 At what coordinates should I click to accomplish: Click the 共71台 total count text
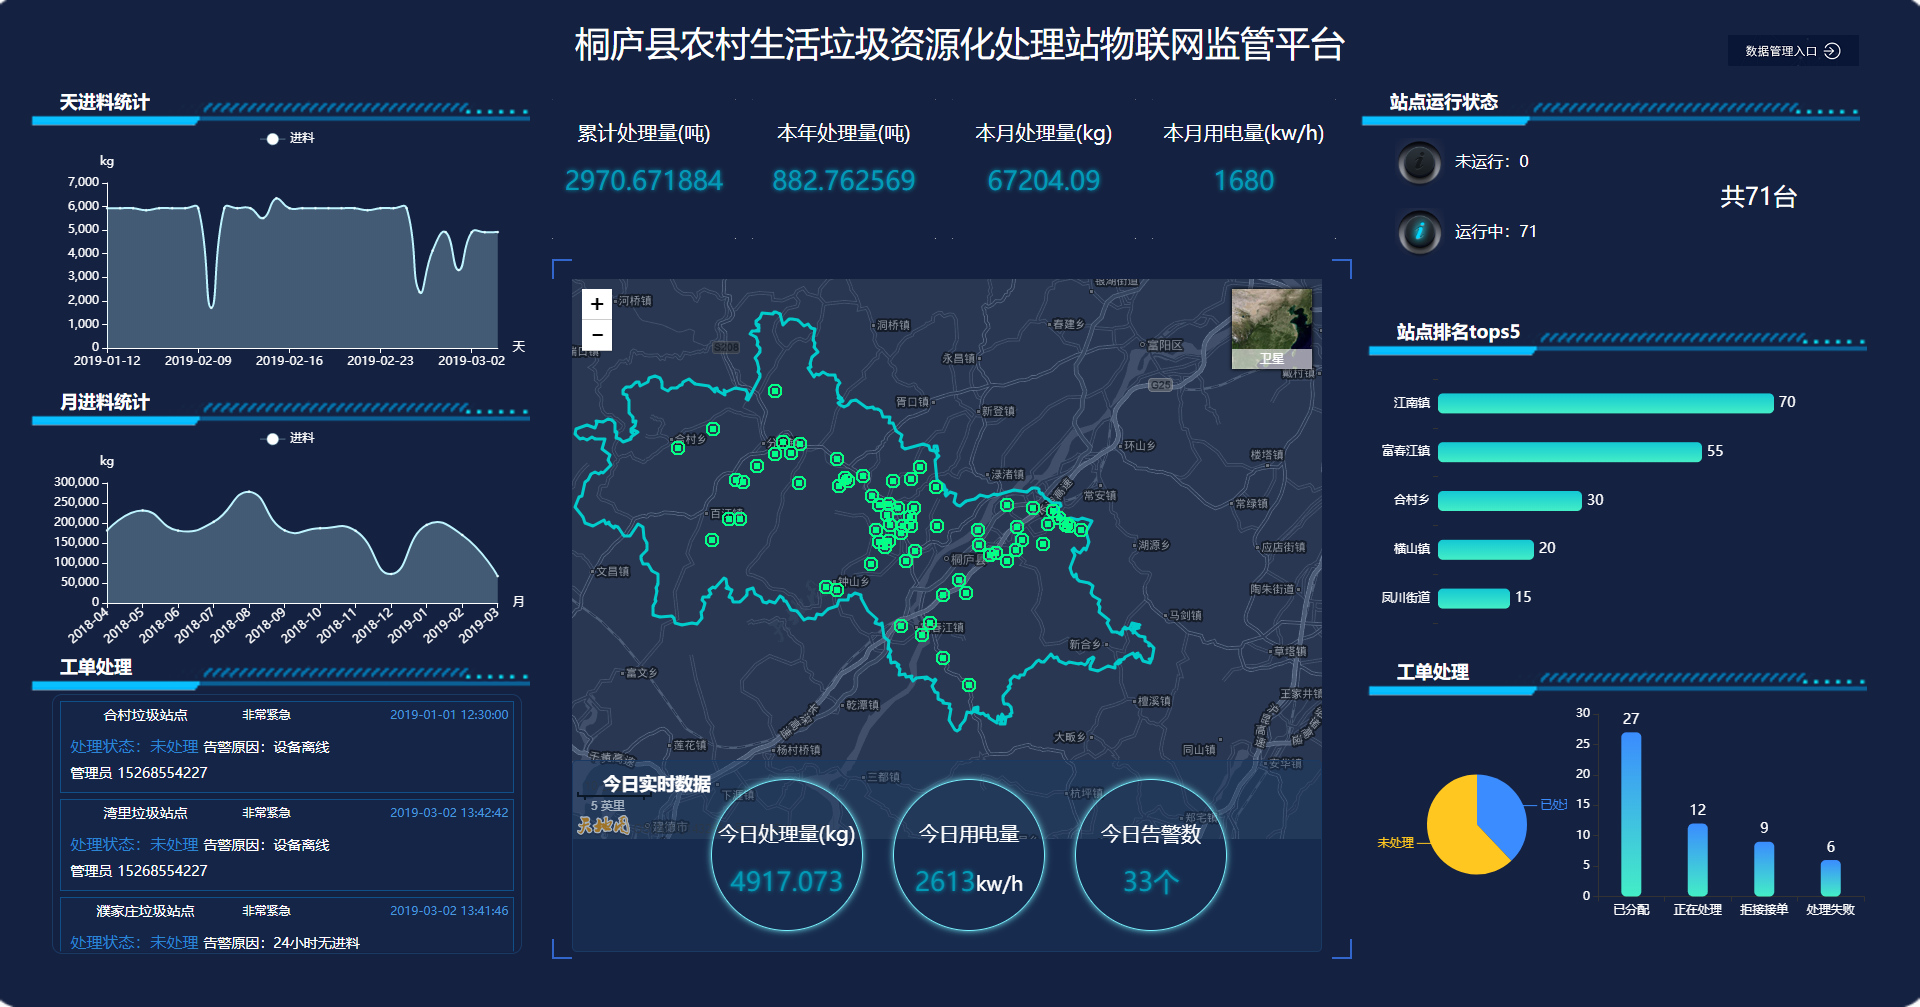[1758, 197]
